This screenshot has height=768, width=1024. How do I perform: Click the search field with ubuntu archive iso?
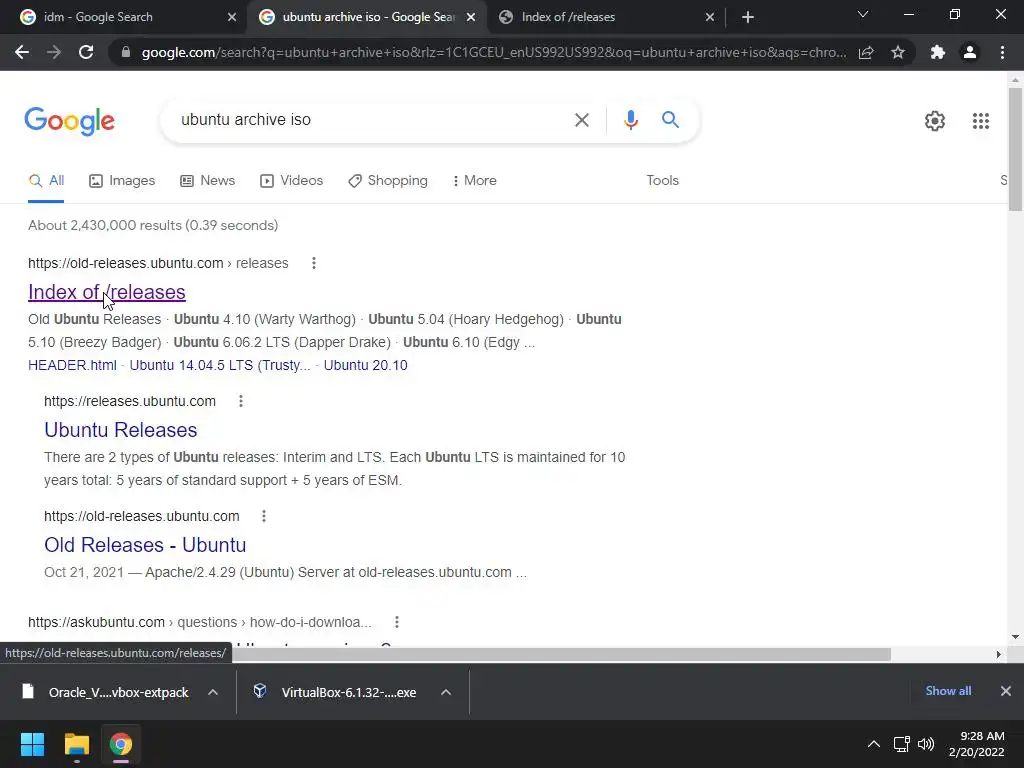click(x=366, y=120)
